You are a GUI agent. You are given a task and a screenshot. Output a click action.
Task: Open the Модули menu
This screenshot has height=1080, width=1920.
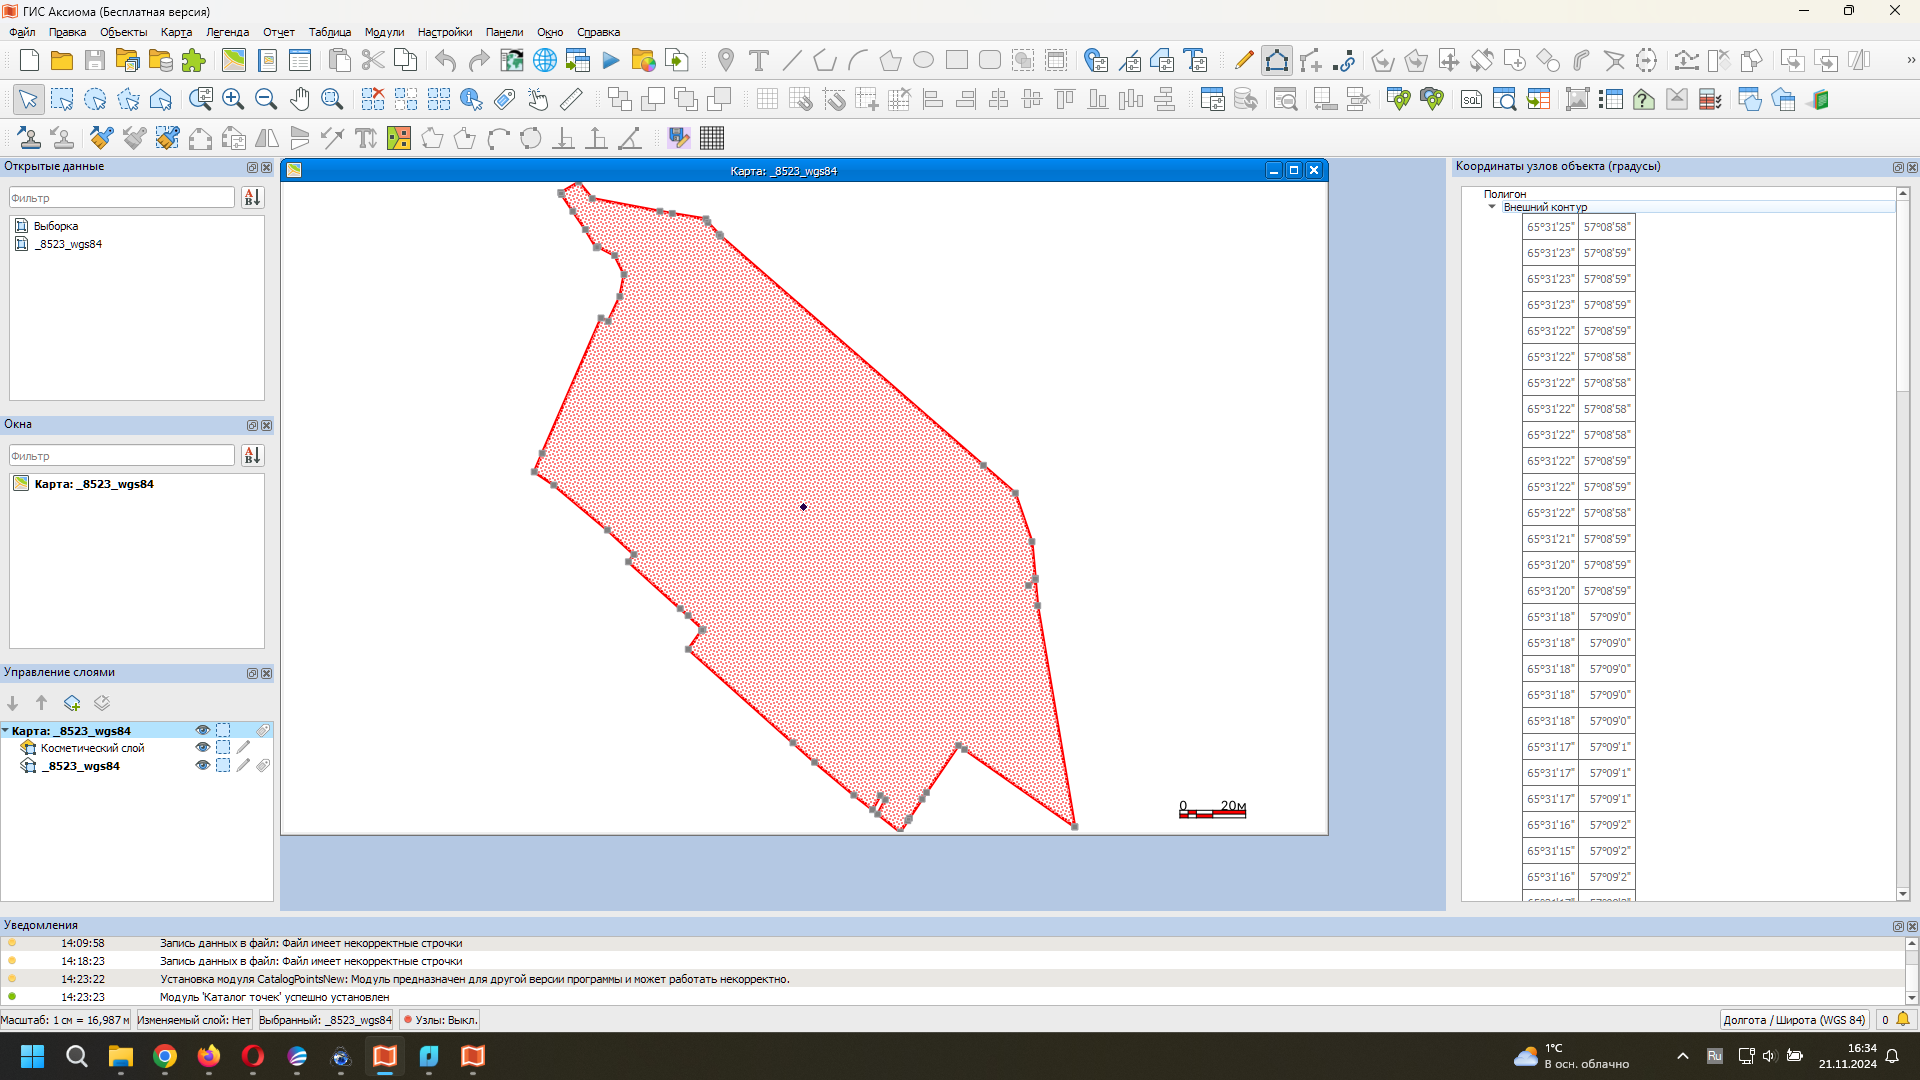tap(384, 32)
